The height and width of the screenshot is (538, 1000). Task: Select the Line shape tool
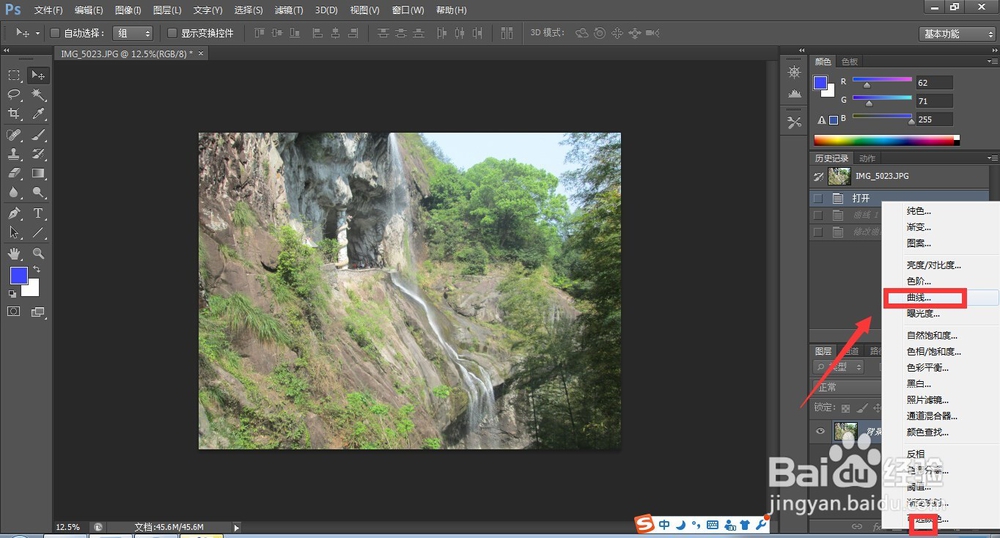[x=38, y=233]
